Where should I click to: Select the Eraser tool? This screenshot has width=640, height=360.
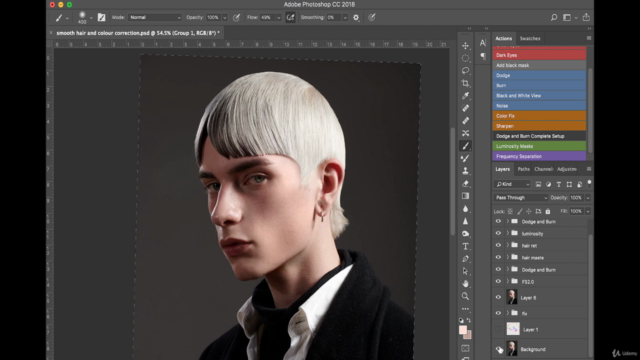coord(465,184)
